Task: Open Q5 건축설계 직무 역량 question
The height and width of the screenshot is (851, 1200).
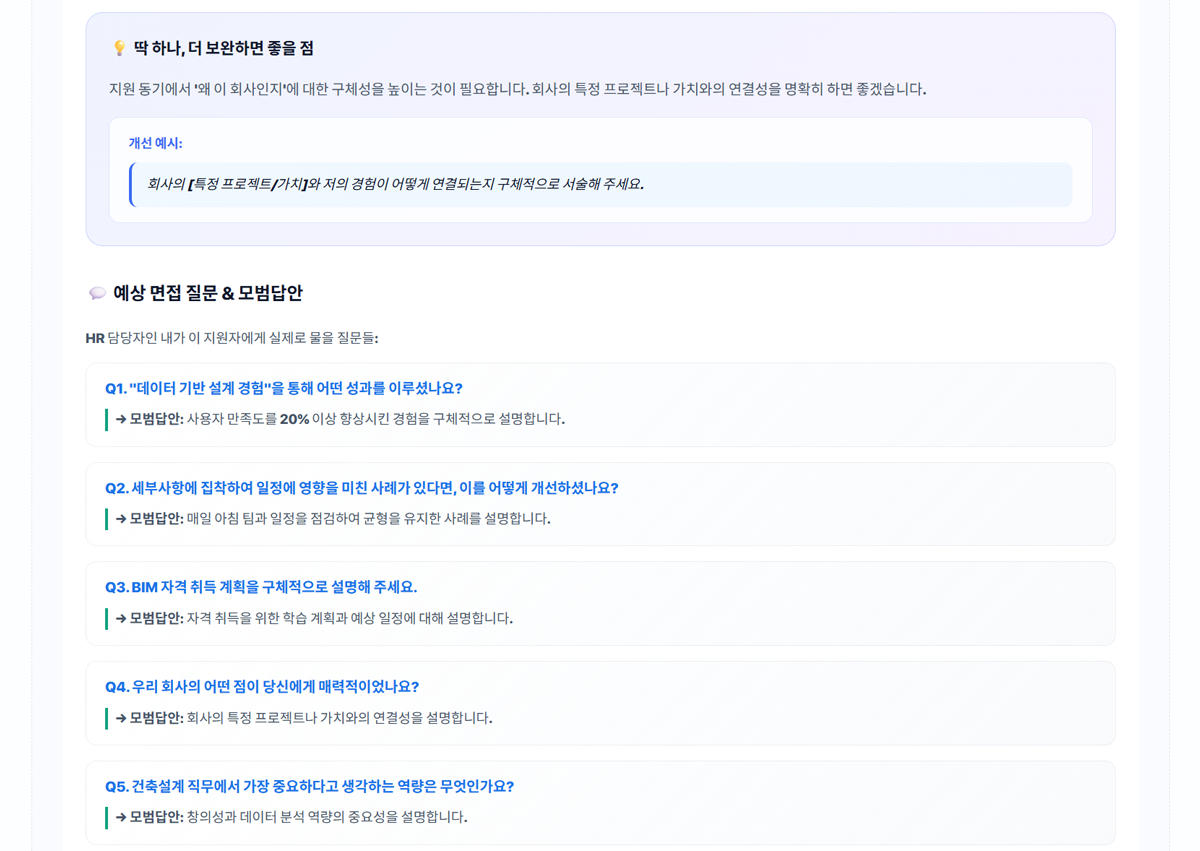Action: [x=309, y=786]
